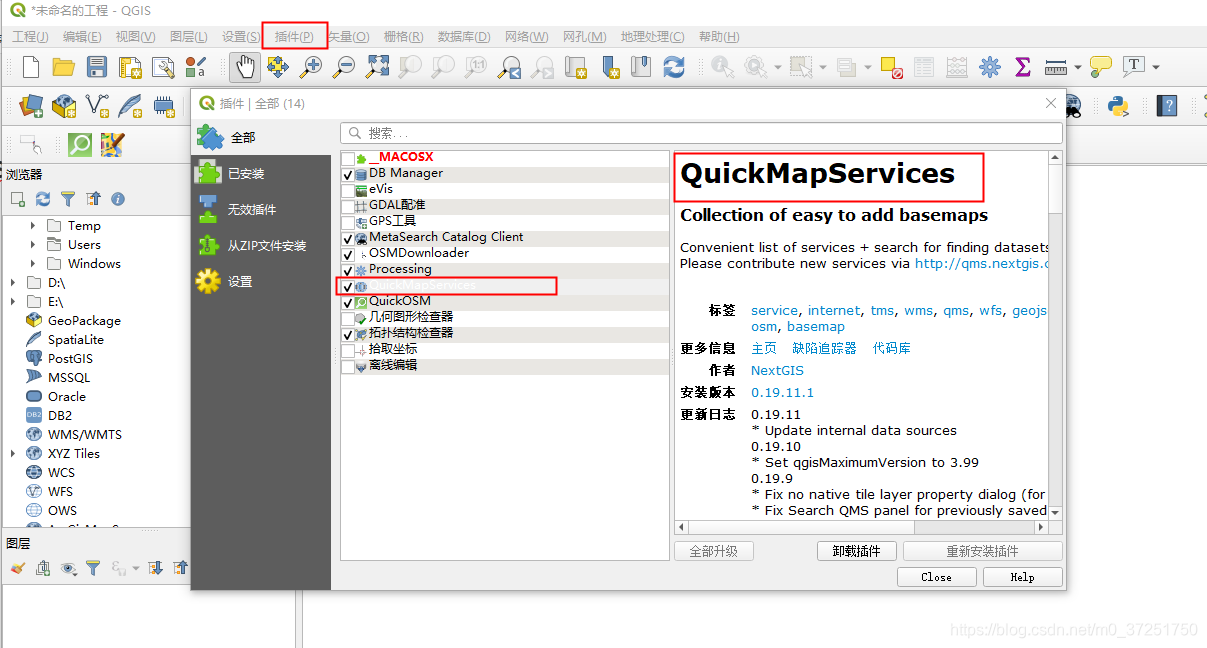This screenshot has height=648, width=1207.
Task: Enable the GPS工具 plugin checkbox
Action: 348,222
